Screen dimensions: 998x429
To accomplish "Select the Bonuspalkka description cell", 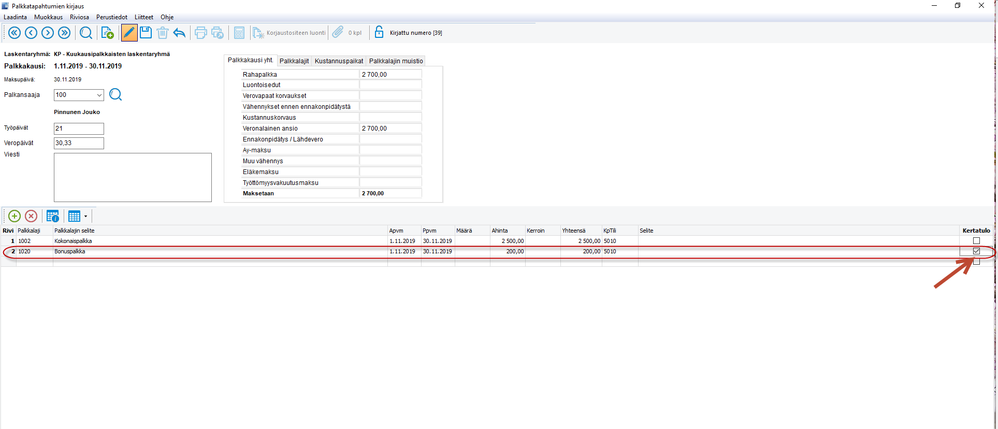I will [220, 251].
